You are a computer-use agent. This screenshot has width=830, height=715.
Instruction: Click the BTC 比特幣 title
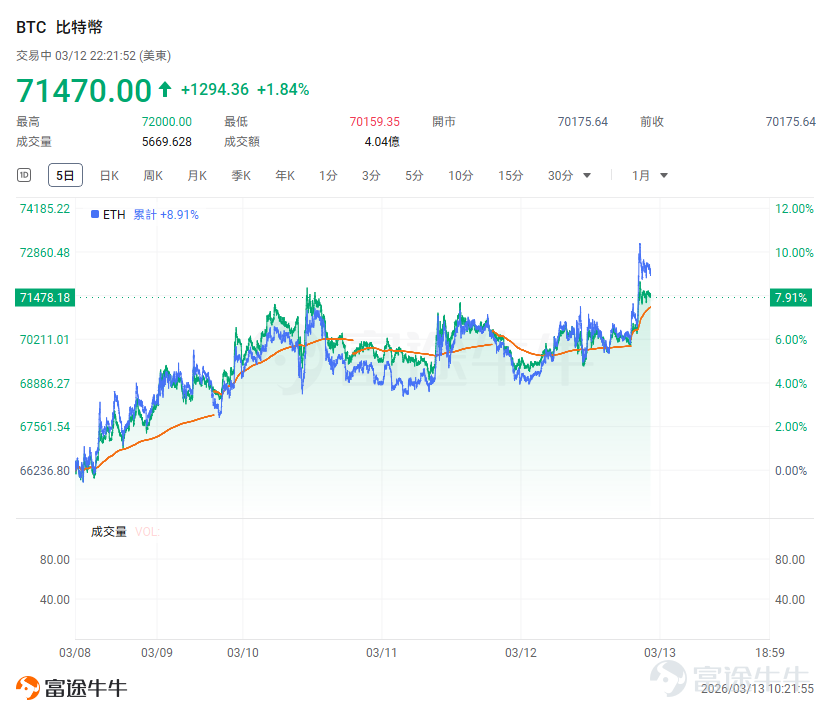[x=59, y=27]
